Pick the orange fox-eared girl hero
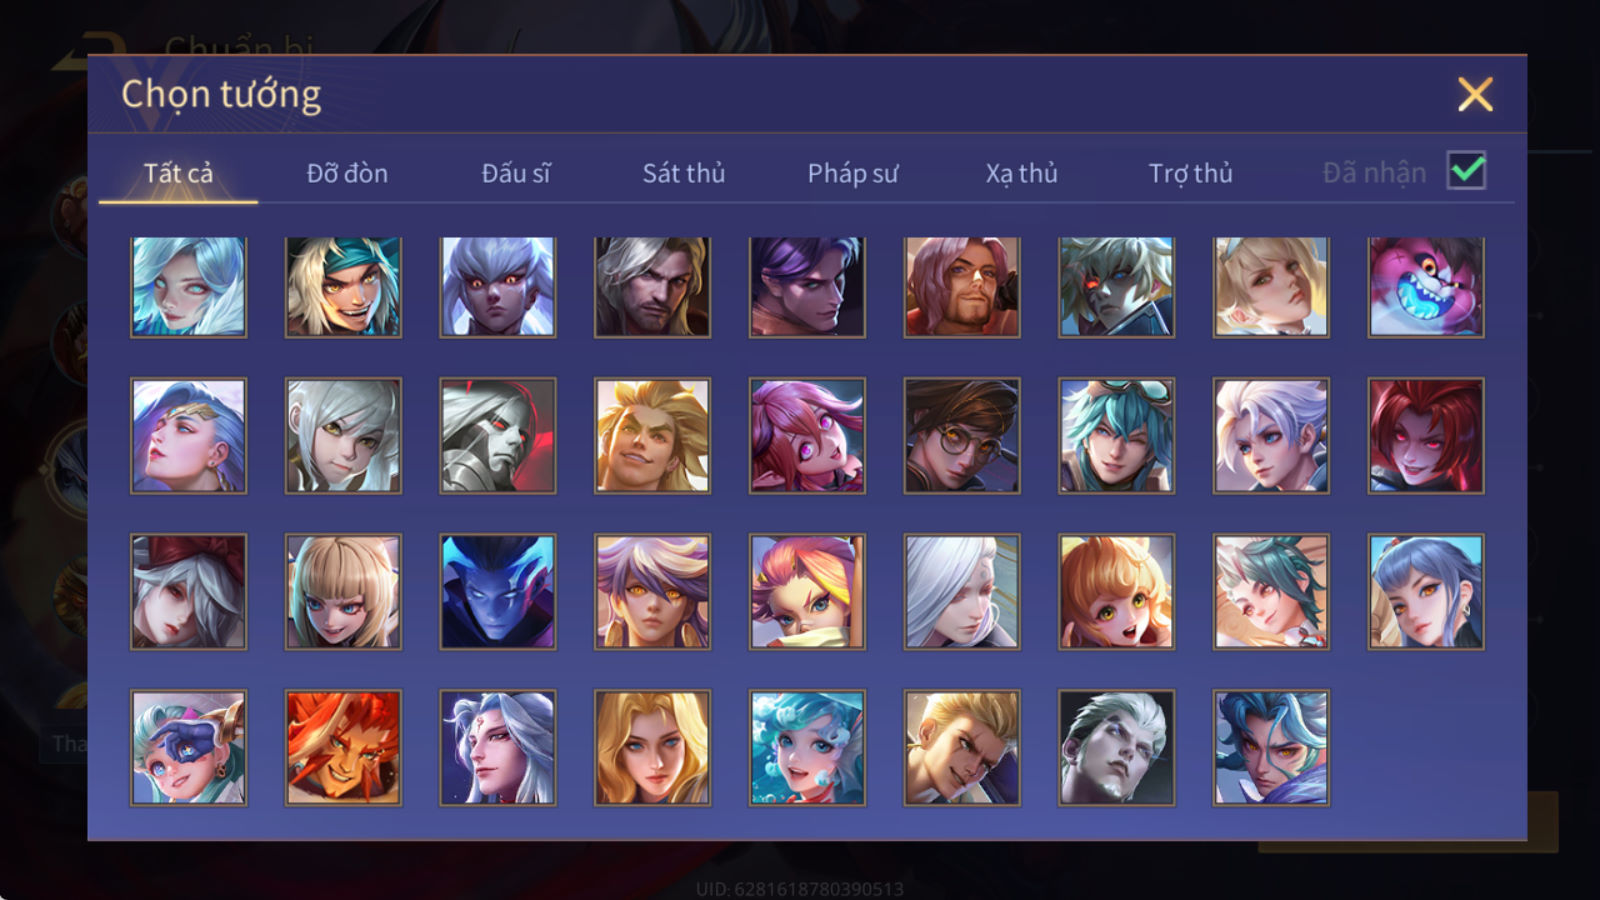This screenshot has height=900, width=1600. point(1116,591)
